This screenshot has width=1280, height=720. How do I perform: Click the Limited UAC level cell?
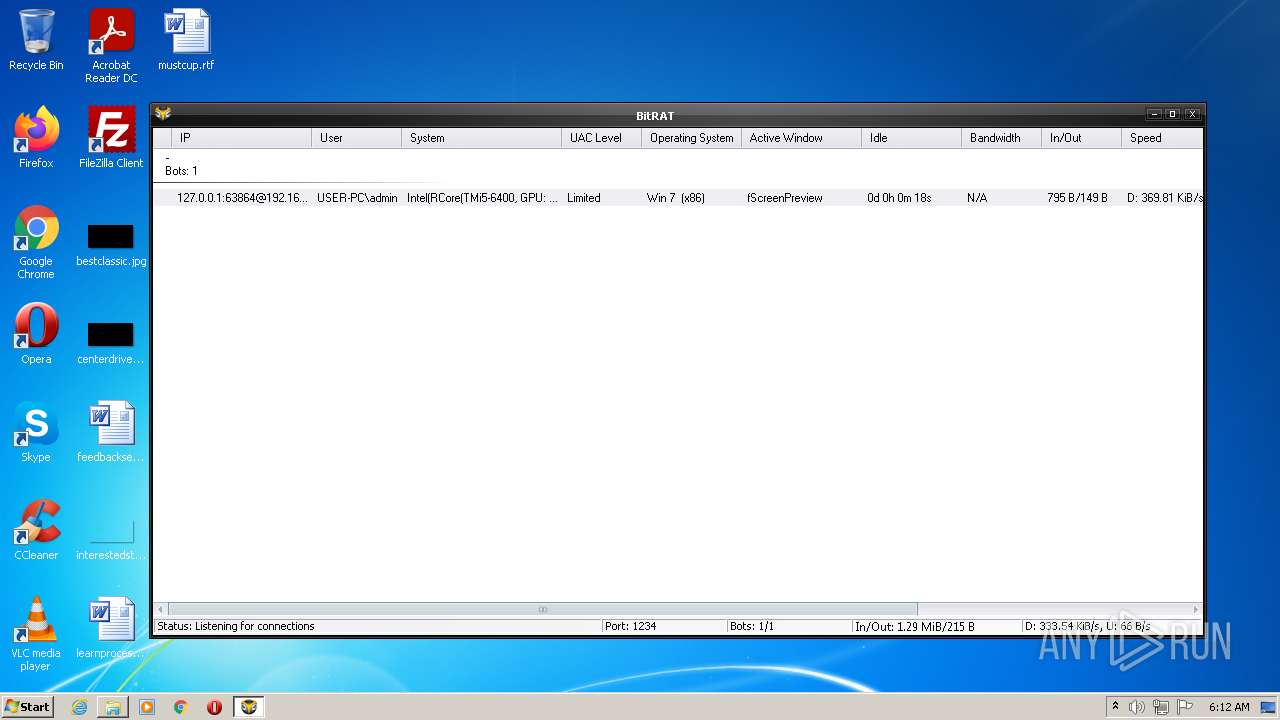(584, 198)
